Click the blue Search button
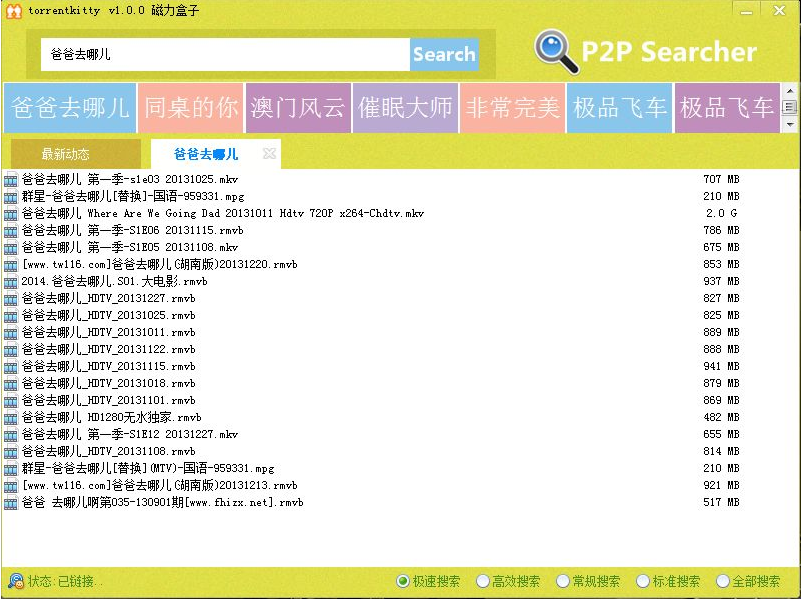 point(444,54)
